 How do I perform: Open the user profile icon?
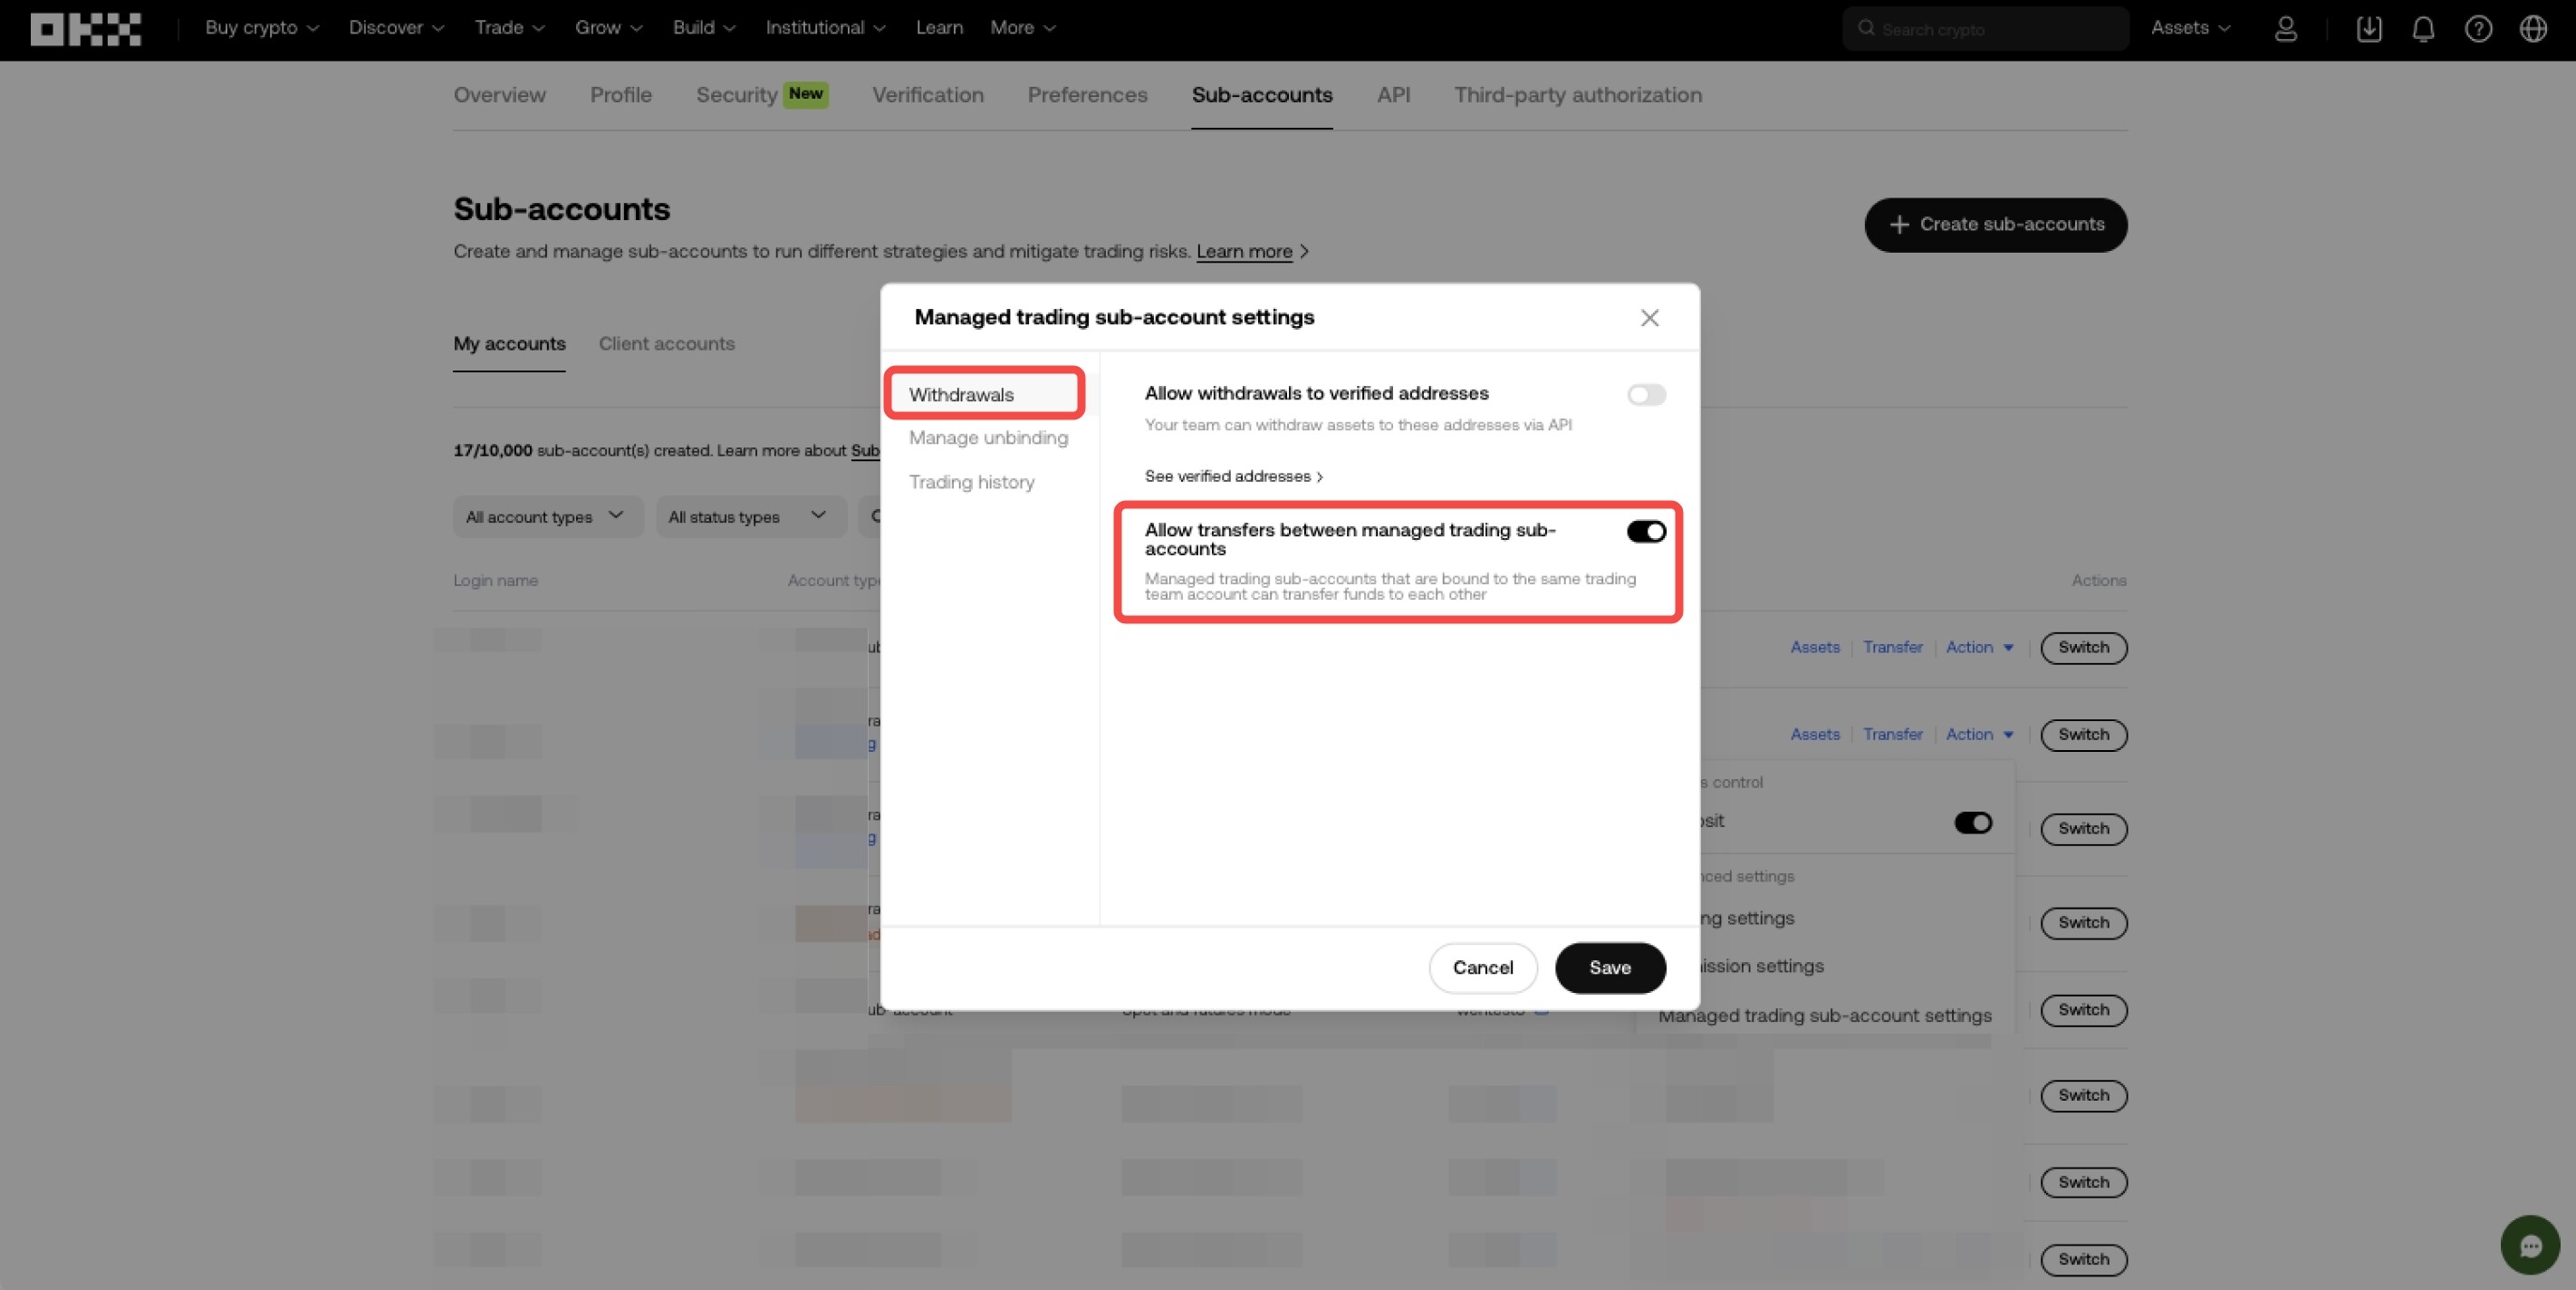click(2285, 29)
